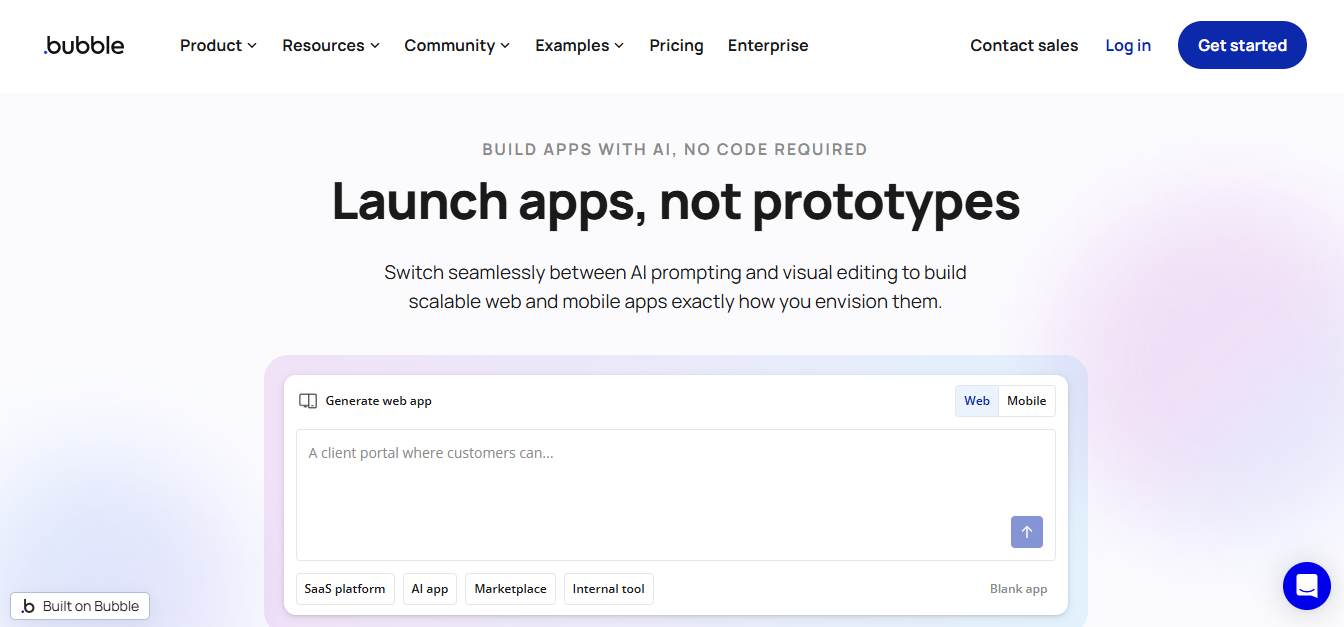Screen dimensions: 1344x627
Task: Click the device icon beside Generate web app
Action: coord(308,400)
